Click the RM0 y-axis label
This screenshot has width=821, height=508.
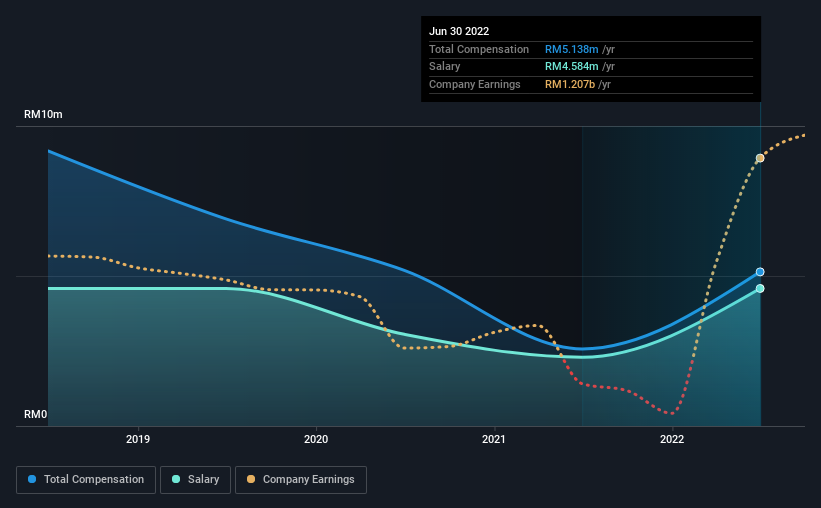coord(35,414)
